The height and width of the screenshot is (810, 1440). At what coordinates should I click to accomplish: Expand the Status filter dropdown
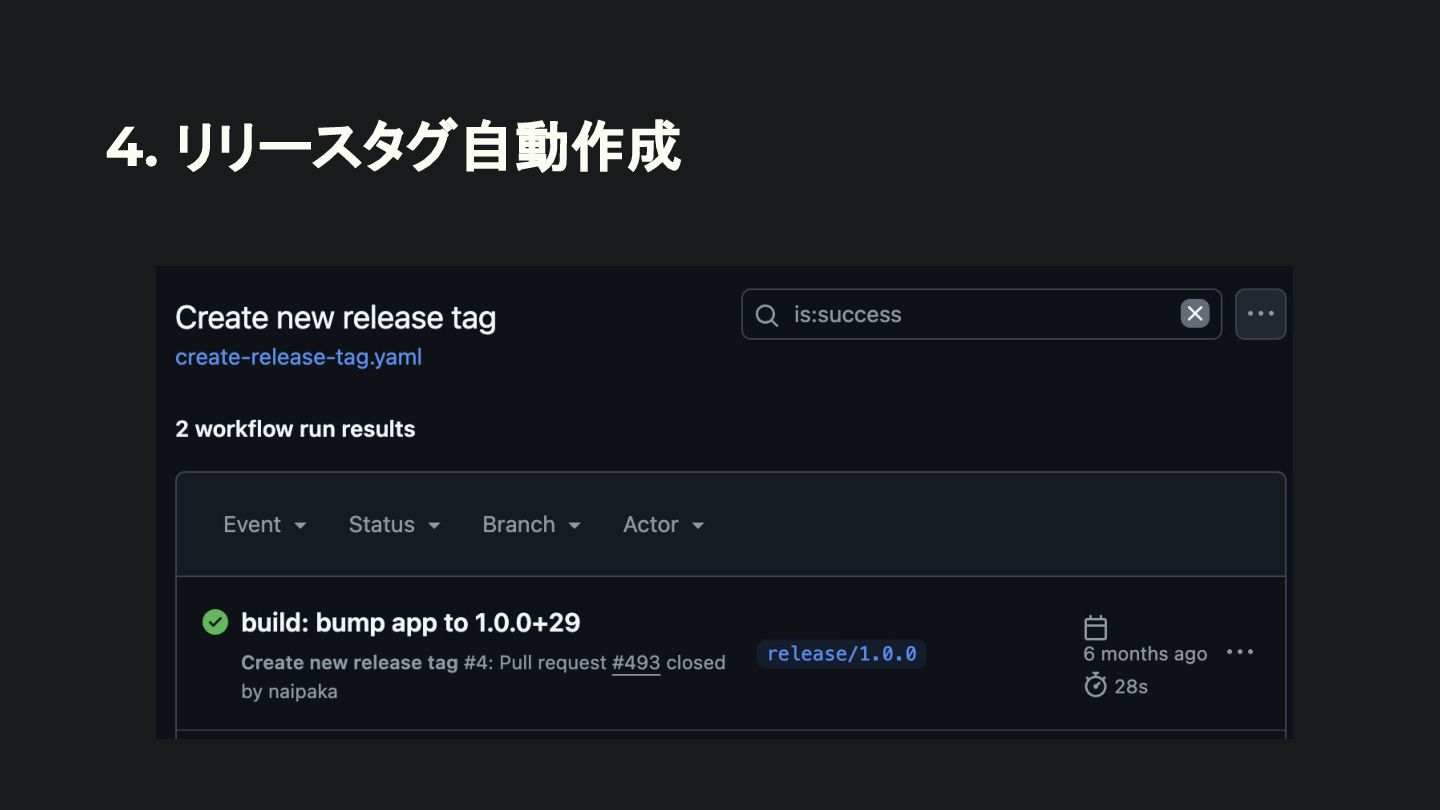(394, 525)
